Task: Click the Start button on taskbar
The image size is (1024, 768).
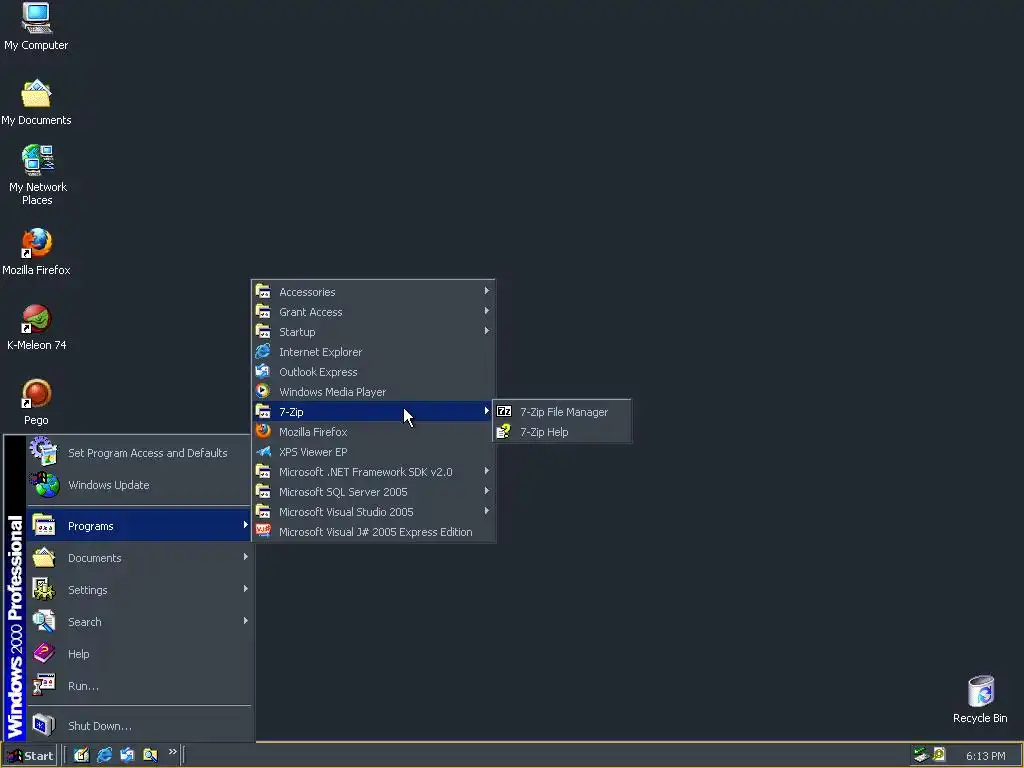Action: click(x=29, y=756)
